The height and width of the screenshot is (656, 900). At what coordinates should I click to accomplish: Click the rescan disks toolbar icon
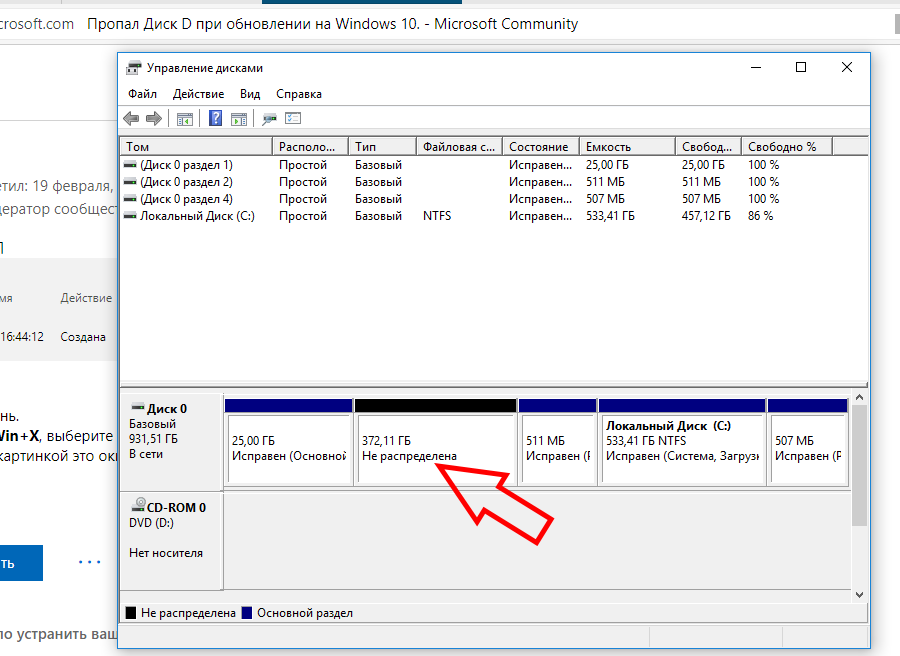click(x=269, y=119)
